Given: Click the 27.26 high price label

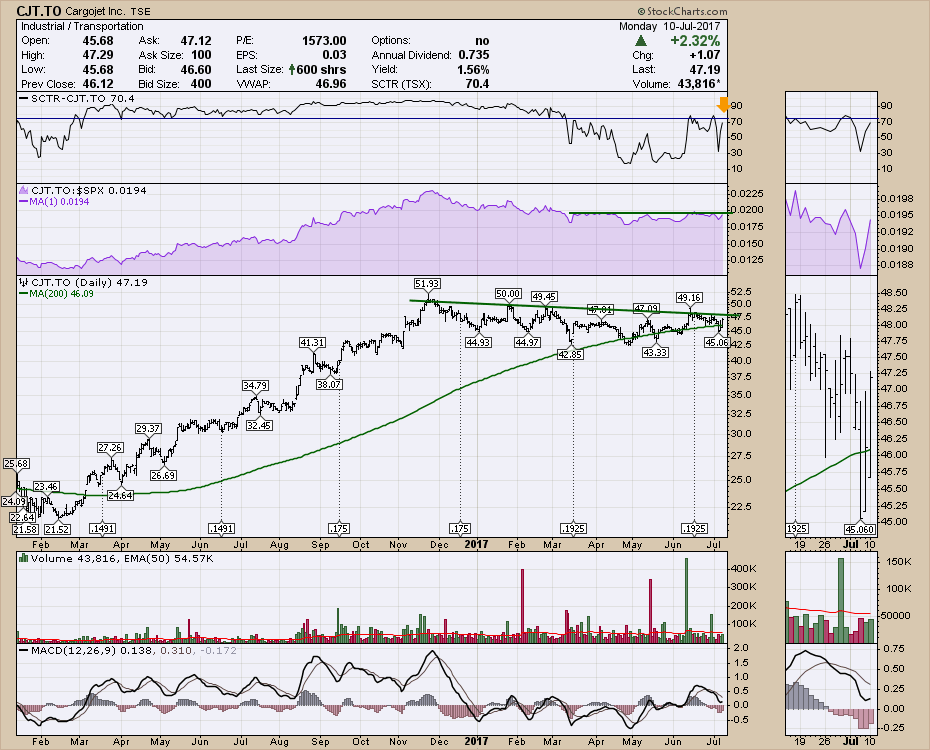Looking at the screenshot, I should [110, 447].
